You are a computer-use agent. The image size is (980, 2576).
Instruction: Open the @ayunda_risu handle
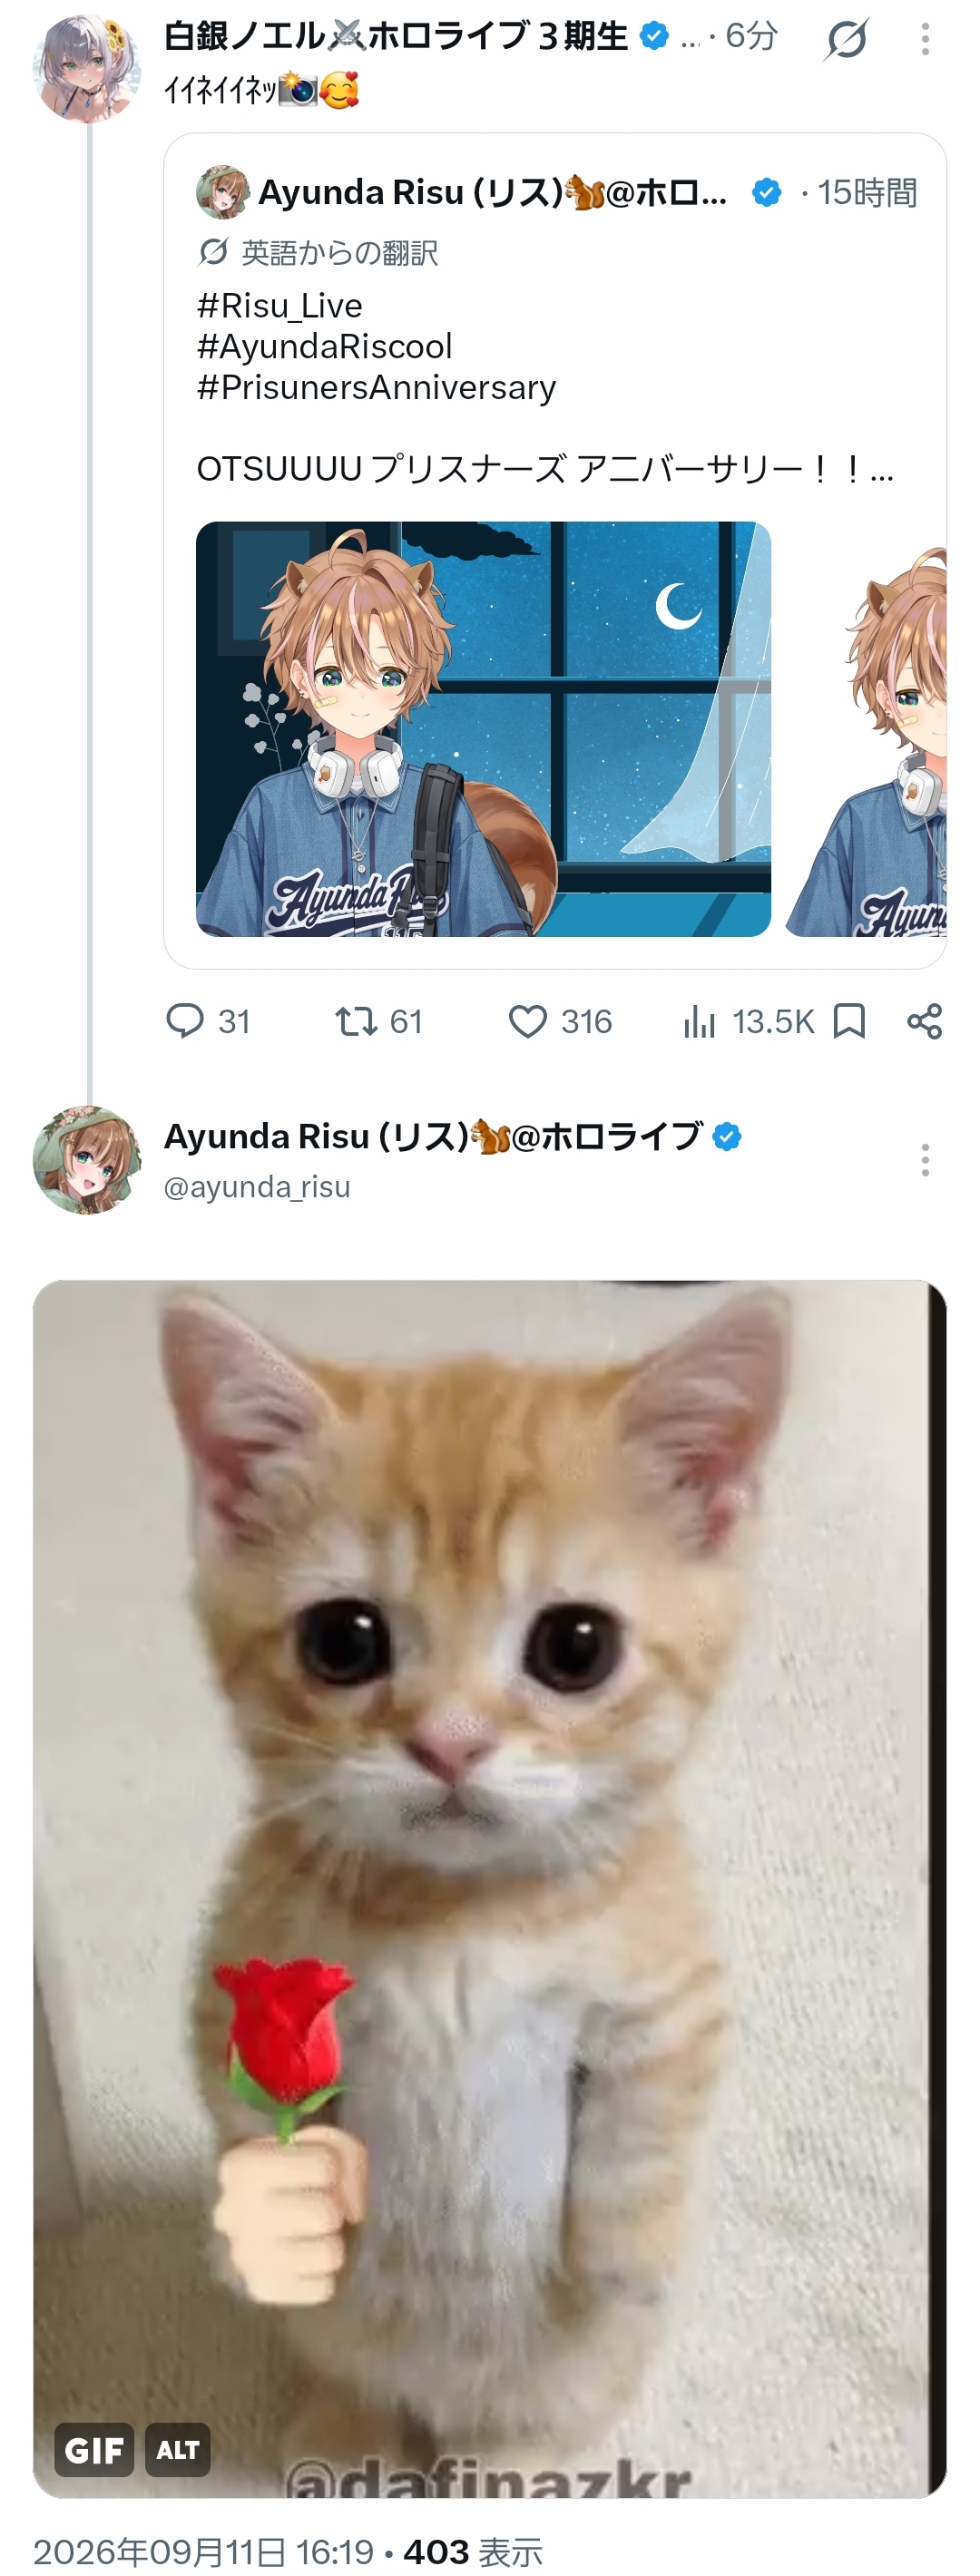[257, 1187]
